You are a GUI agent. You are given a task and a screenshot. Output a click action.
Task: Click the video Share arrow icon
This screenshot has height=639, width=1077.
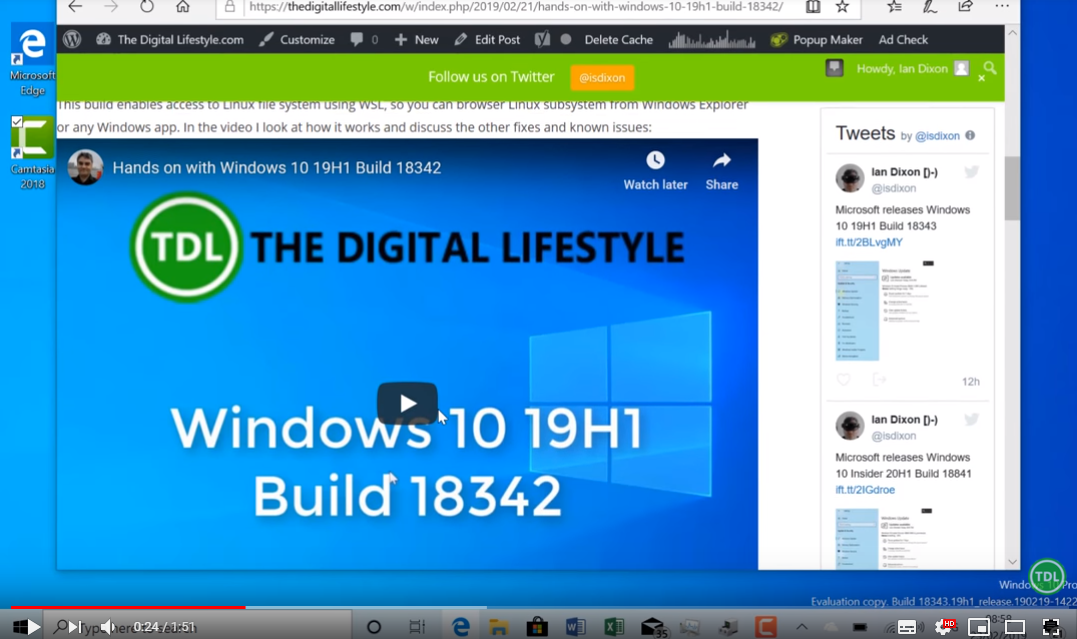(721, 160)
